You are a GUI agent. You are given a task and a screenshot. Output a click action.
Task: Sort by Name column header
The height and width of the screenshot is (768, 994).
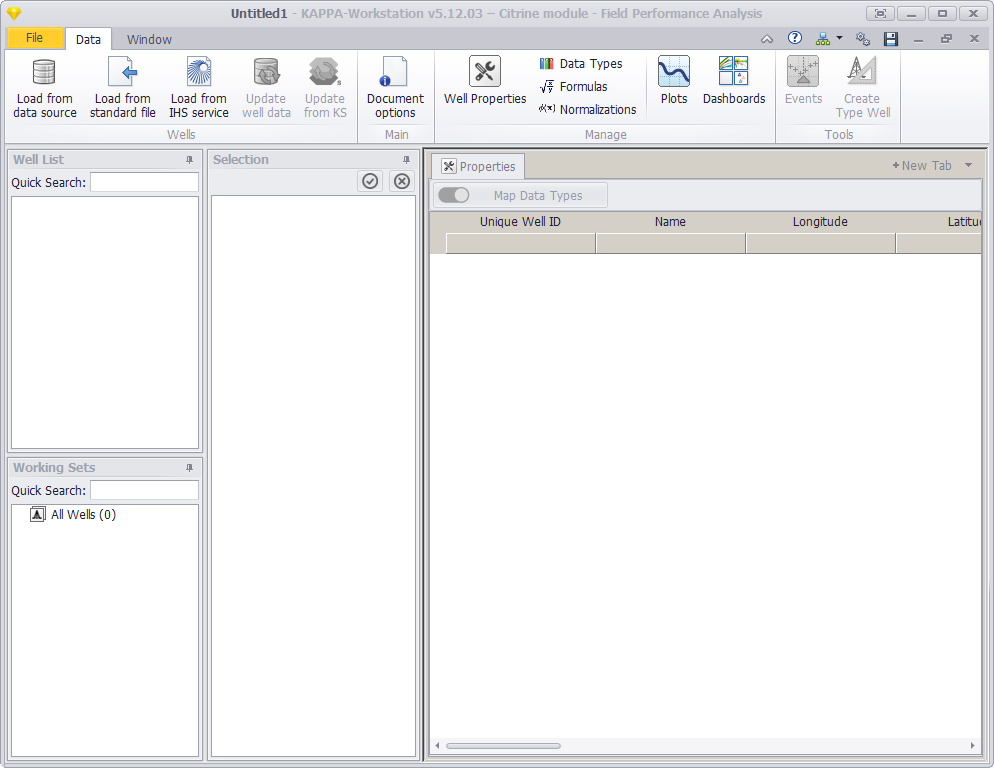tap(671, 221)
